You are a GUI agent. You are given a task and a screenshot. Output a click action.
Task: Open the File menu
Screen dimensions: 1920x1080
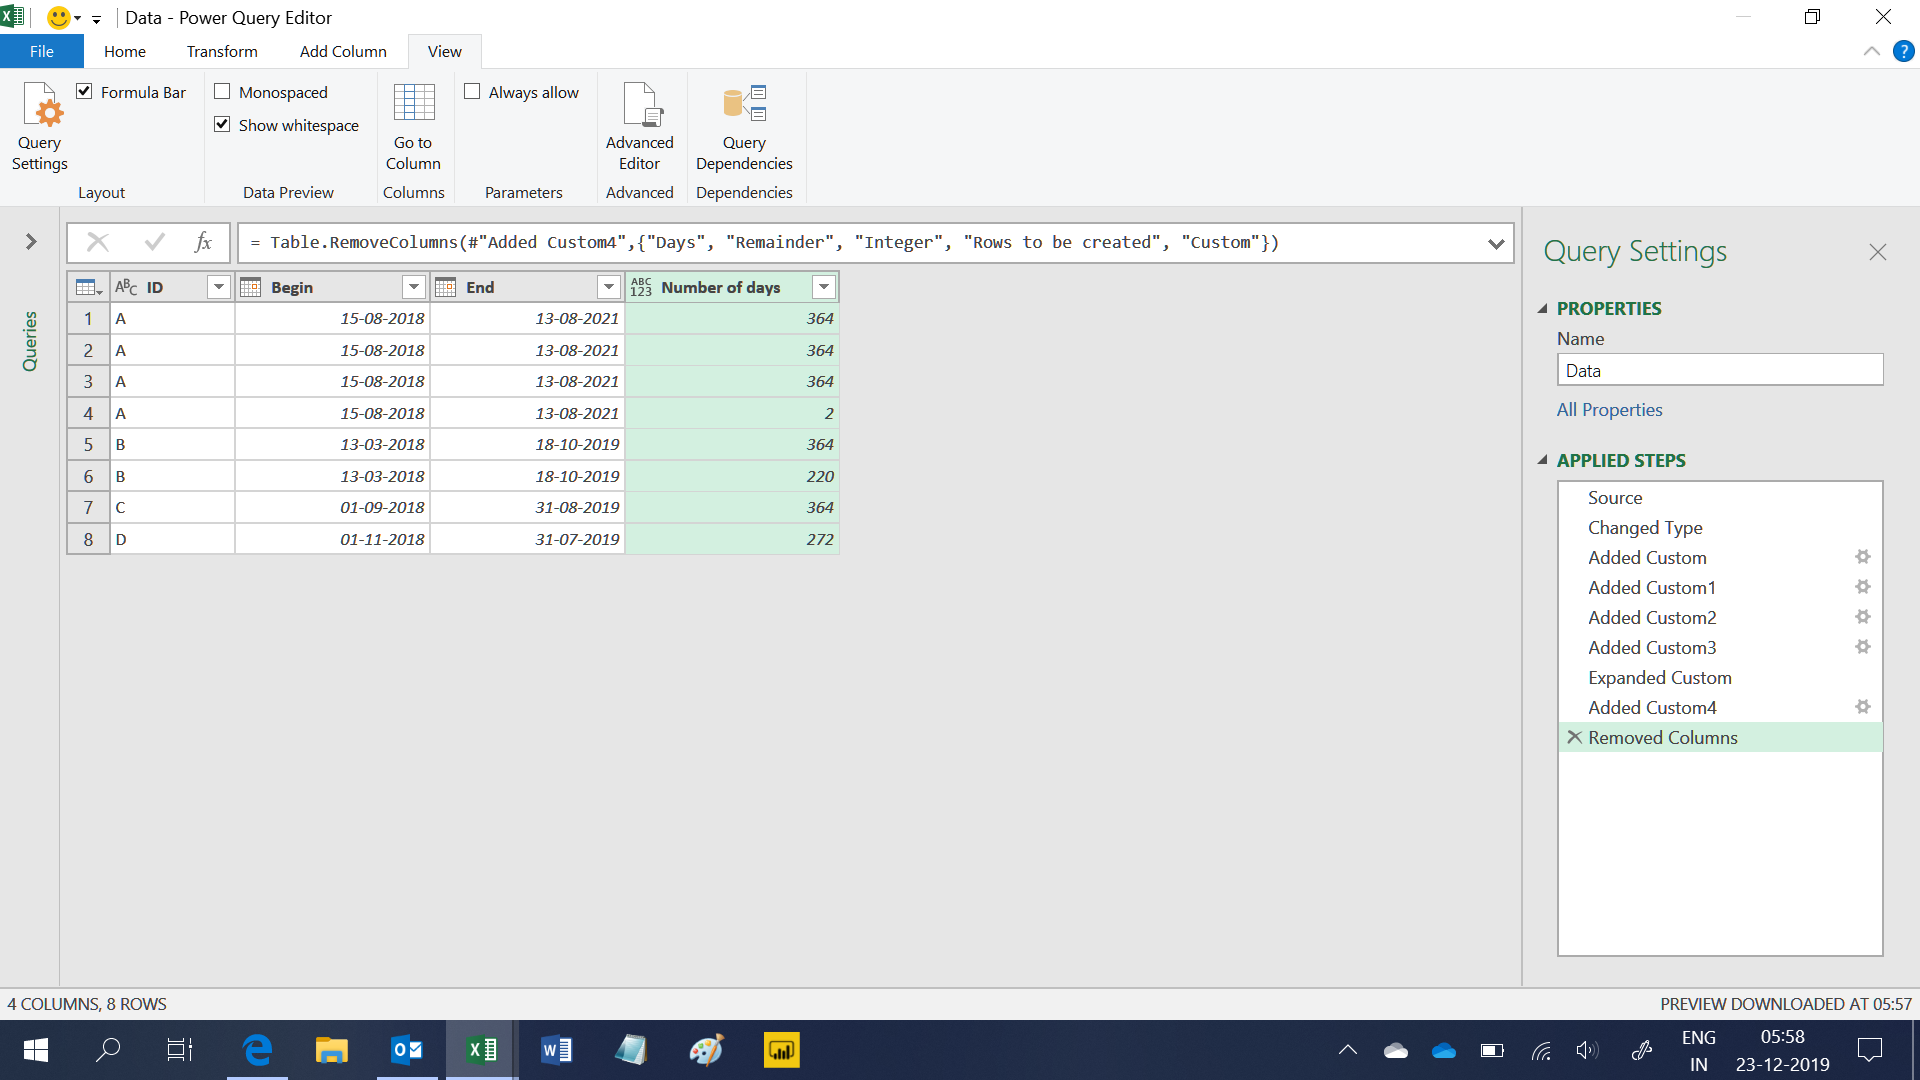(42, 51)
